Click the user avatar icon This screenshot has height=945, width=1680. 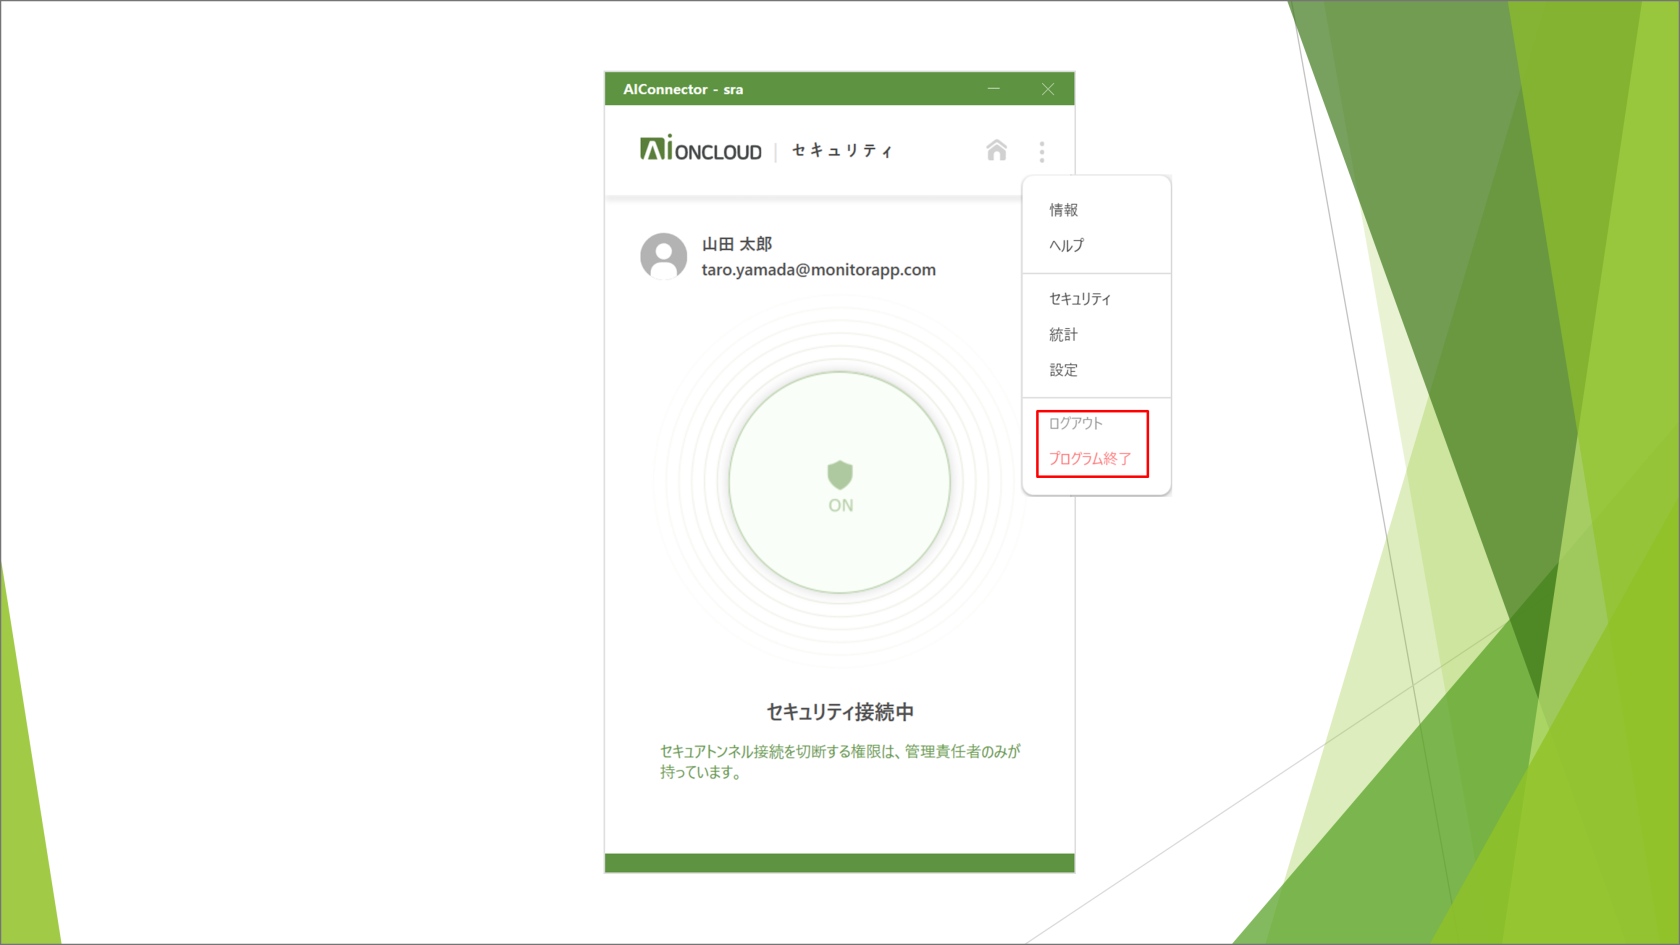(663, 256)
